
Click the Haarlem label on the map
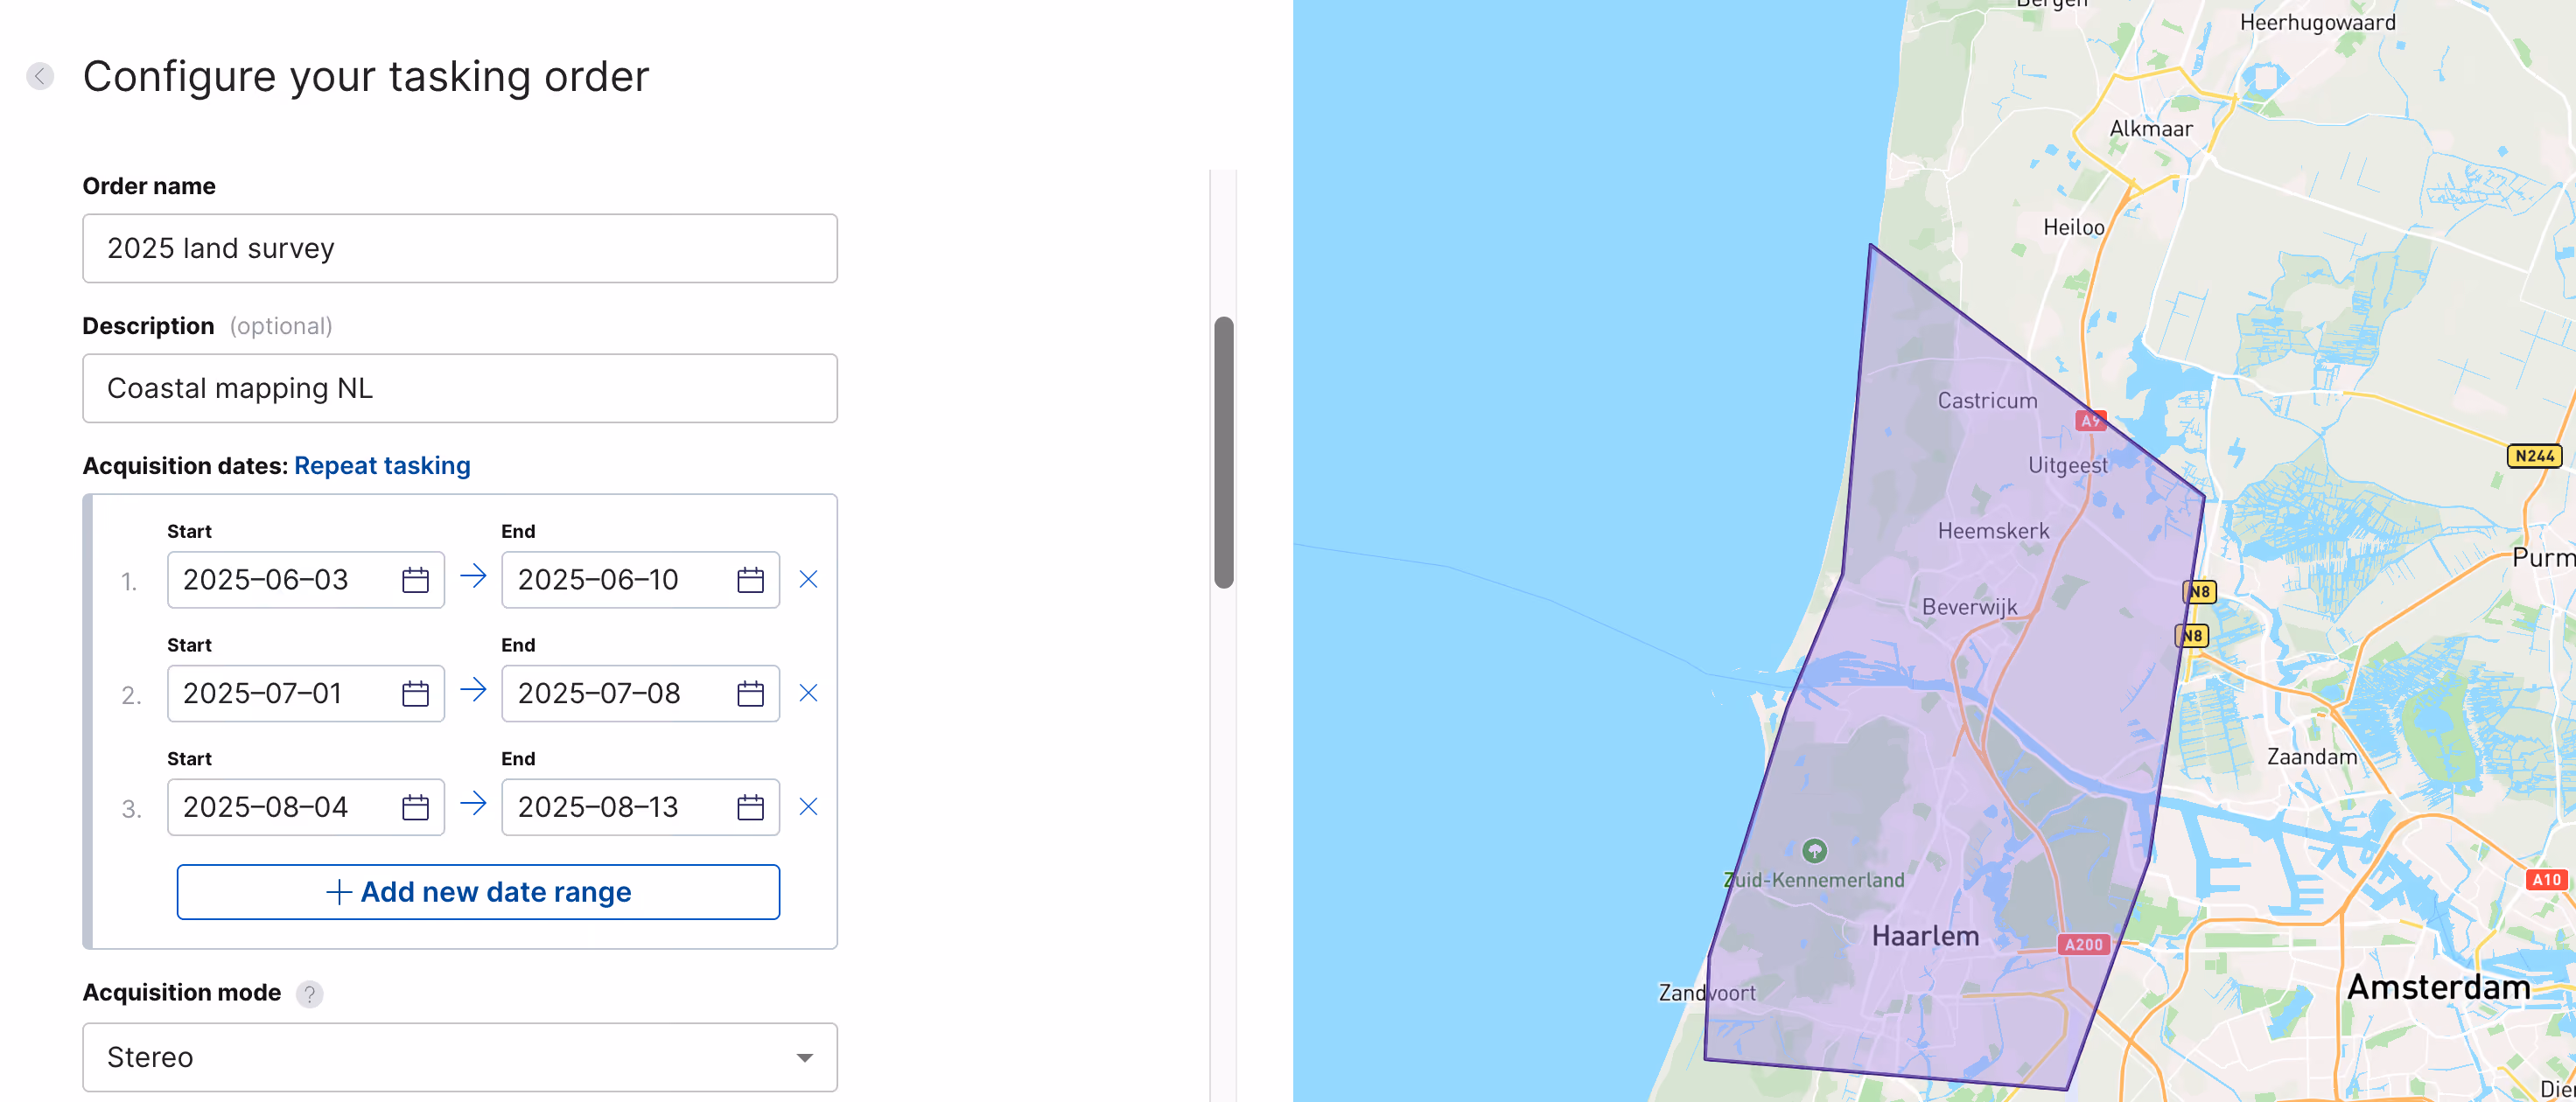(1925, 937)
